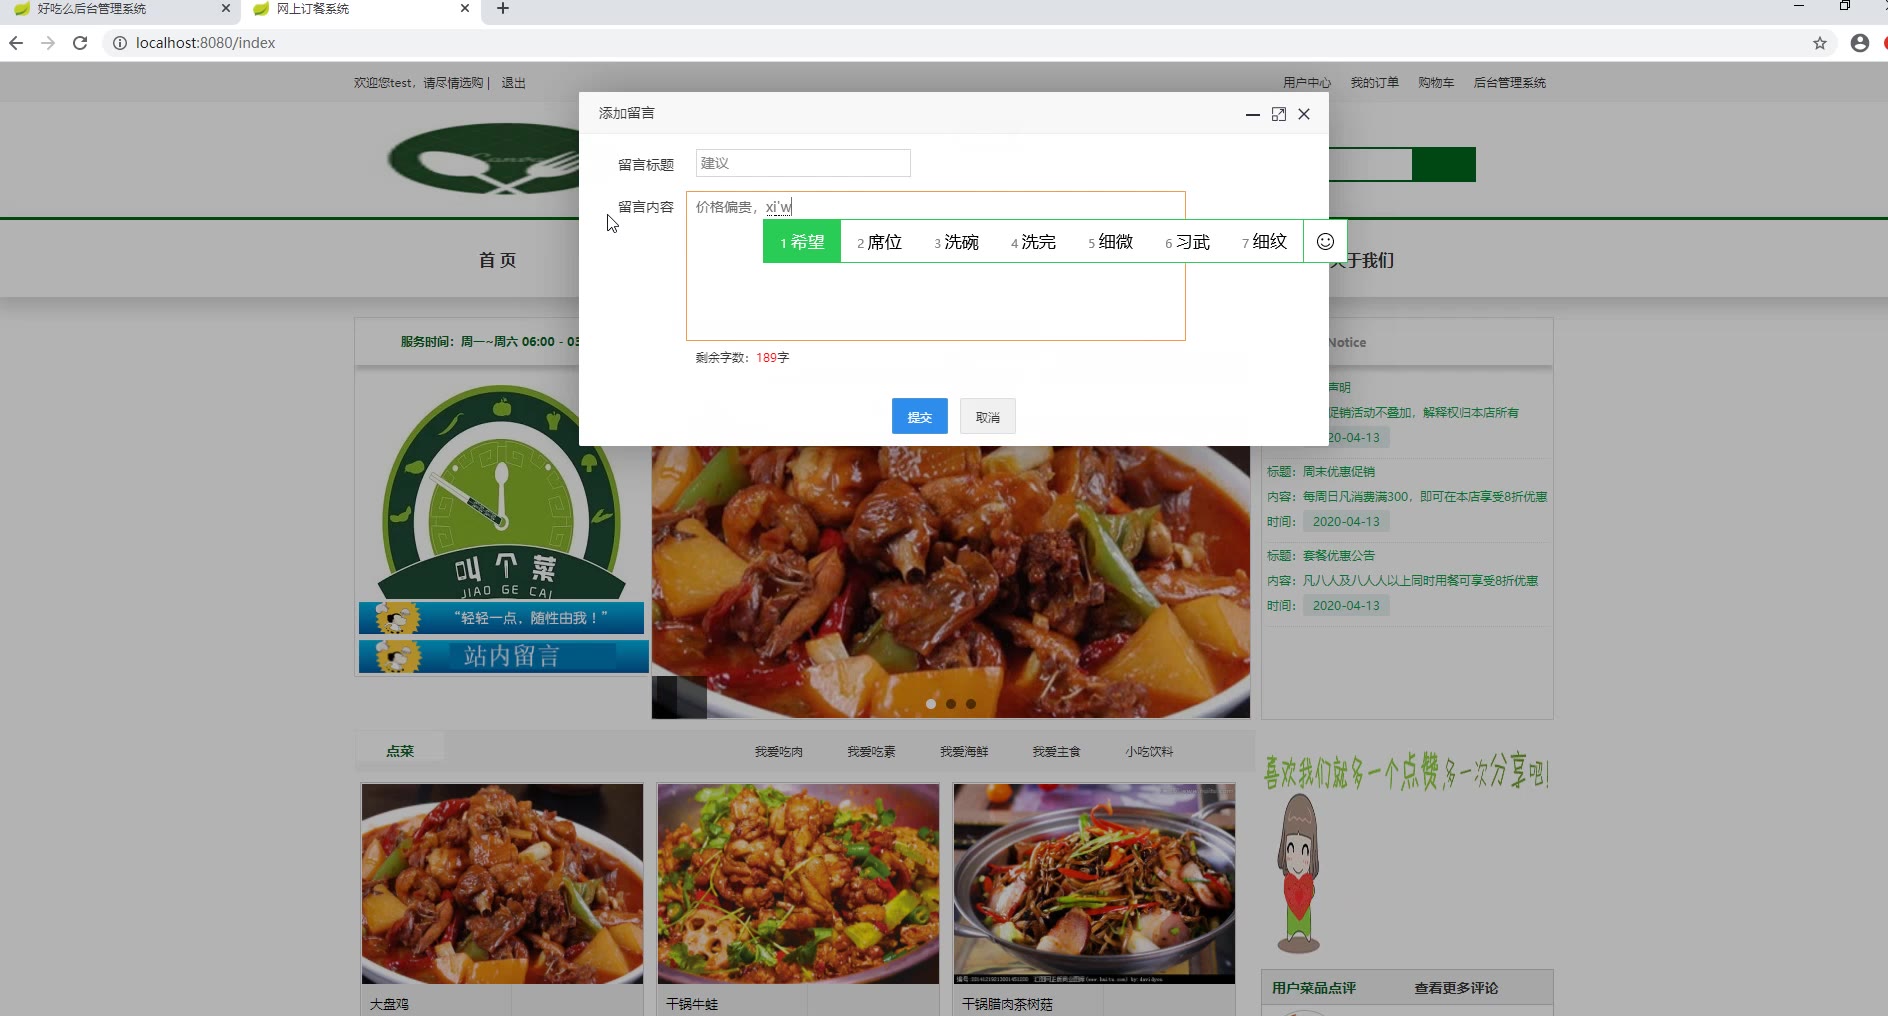
Task: Open 站内留言 banner button
Action: pyautogui.click(x=503, y=656)
